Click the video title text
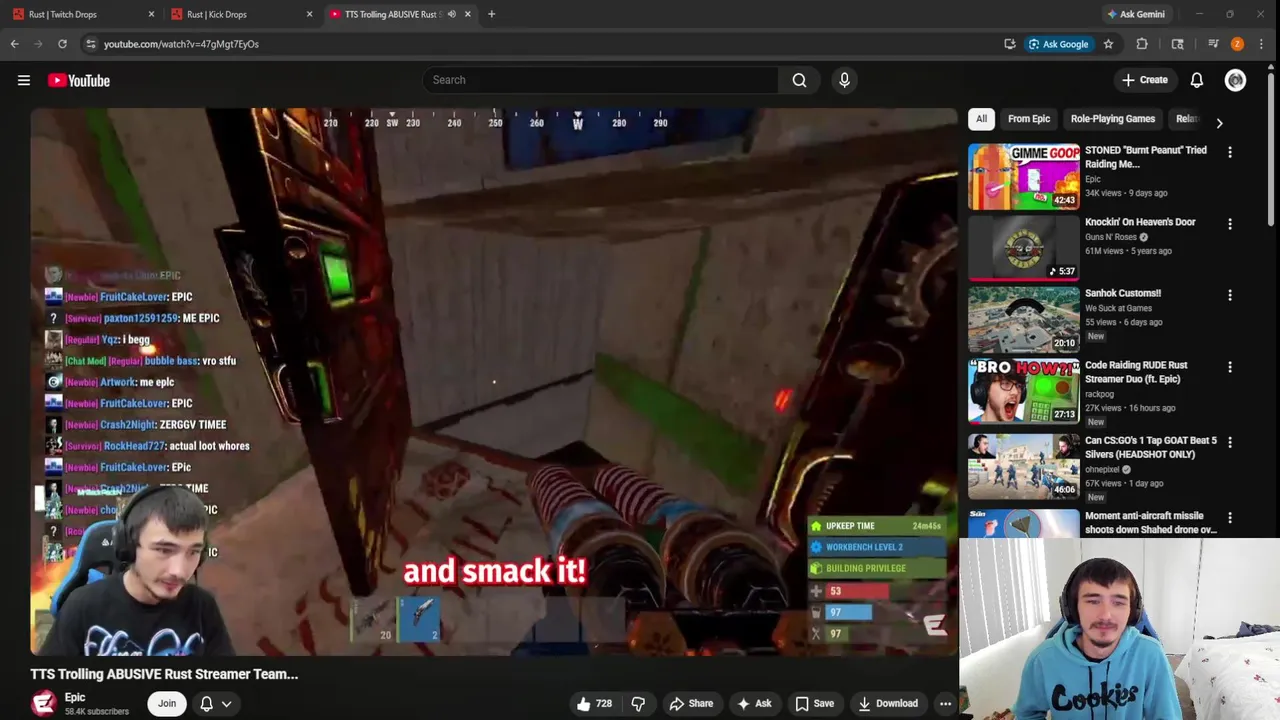 click(x=164, y=674)
